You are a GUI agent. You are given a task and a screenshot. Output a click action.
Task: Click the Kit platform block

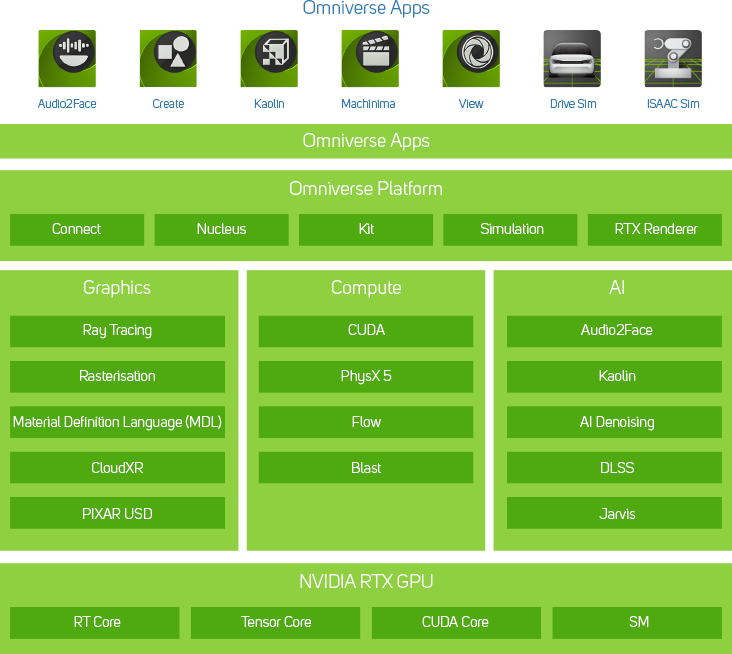click(x=366, y=229)
